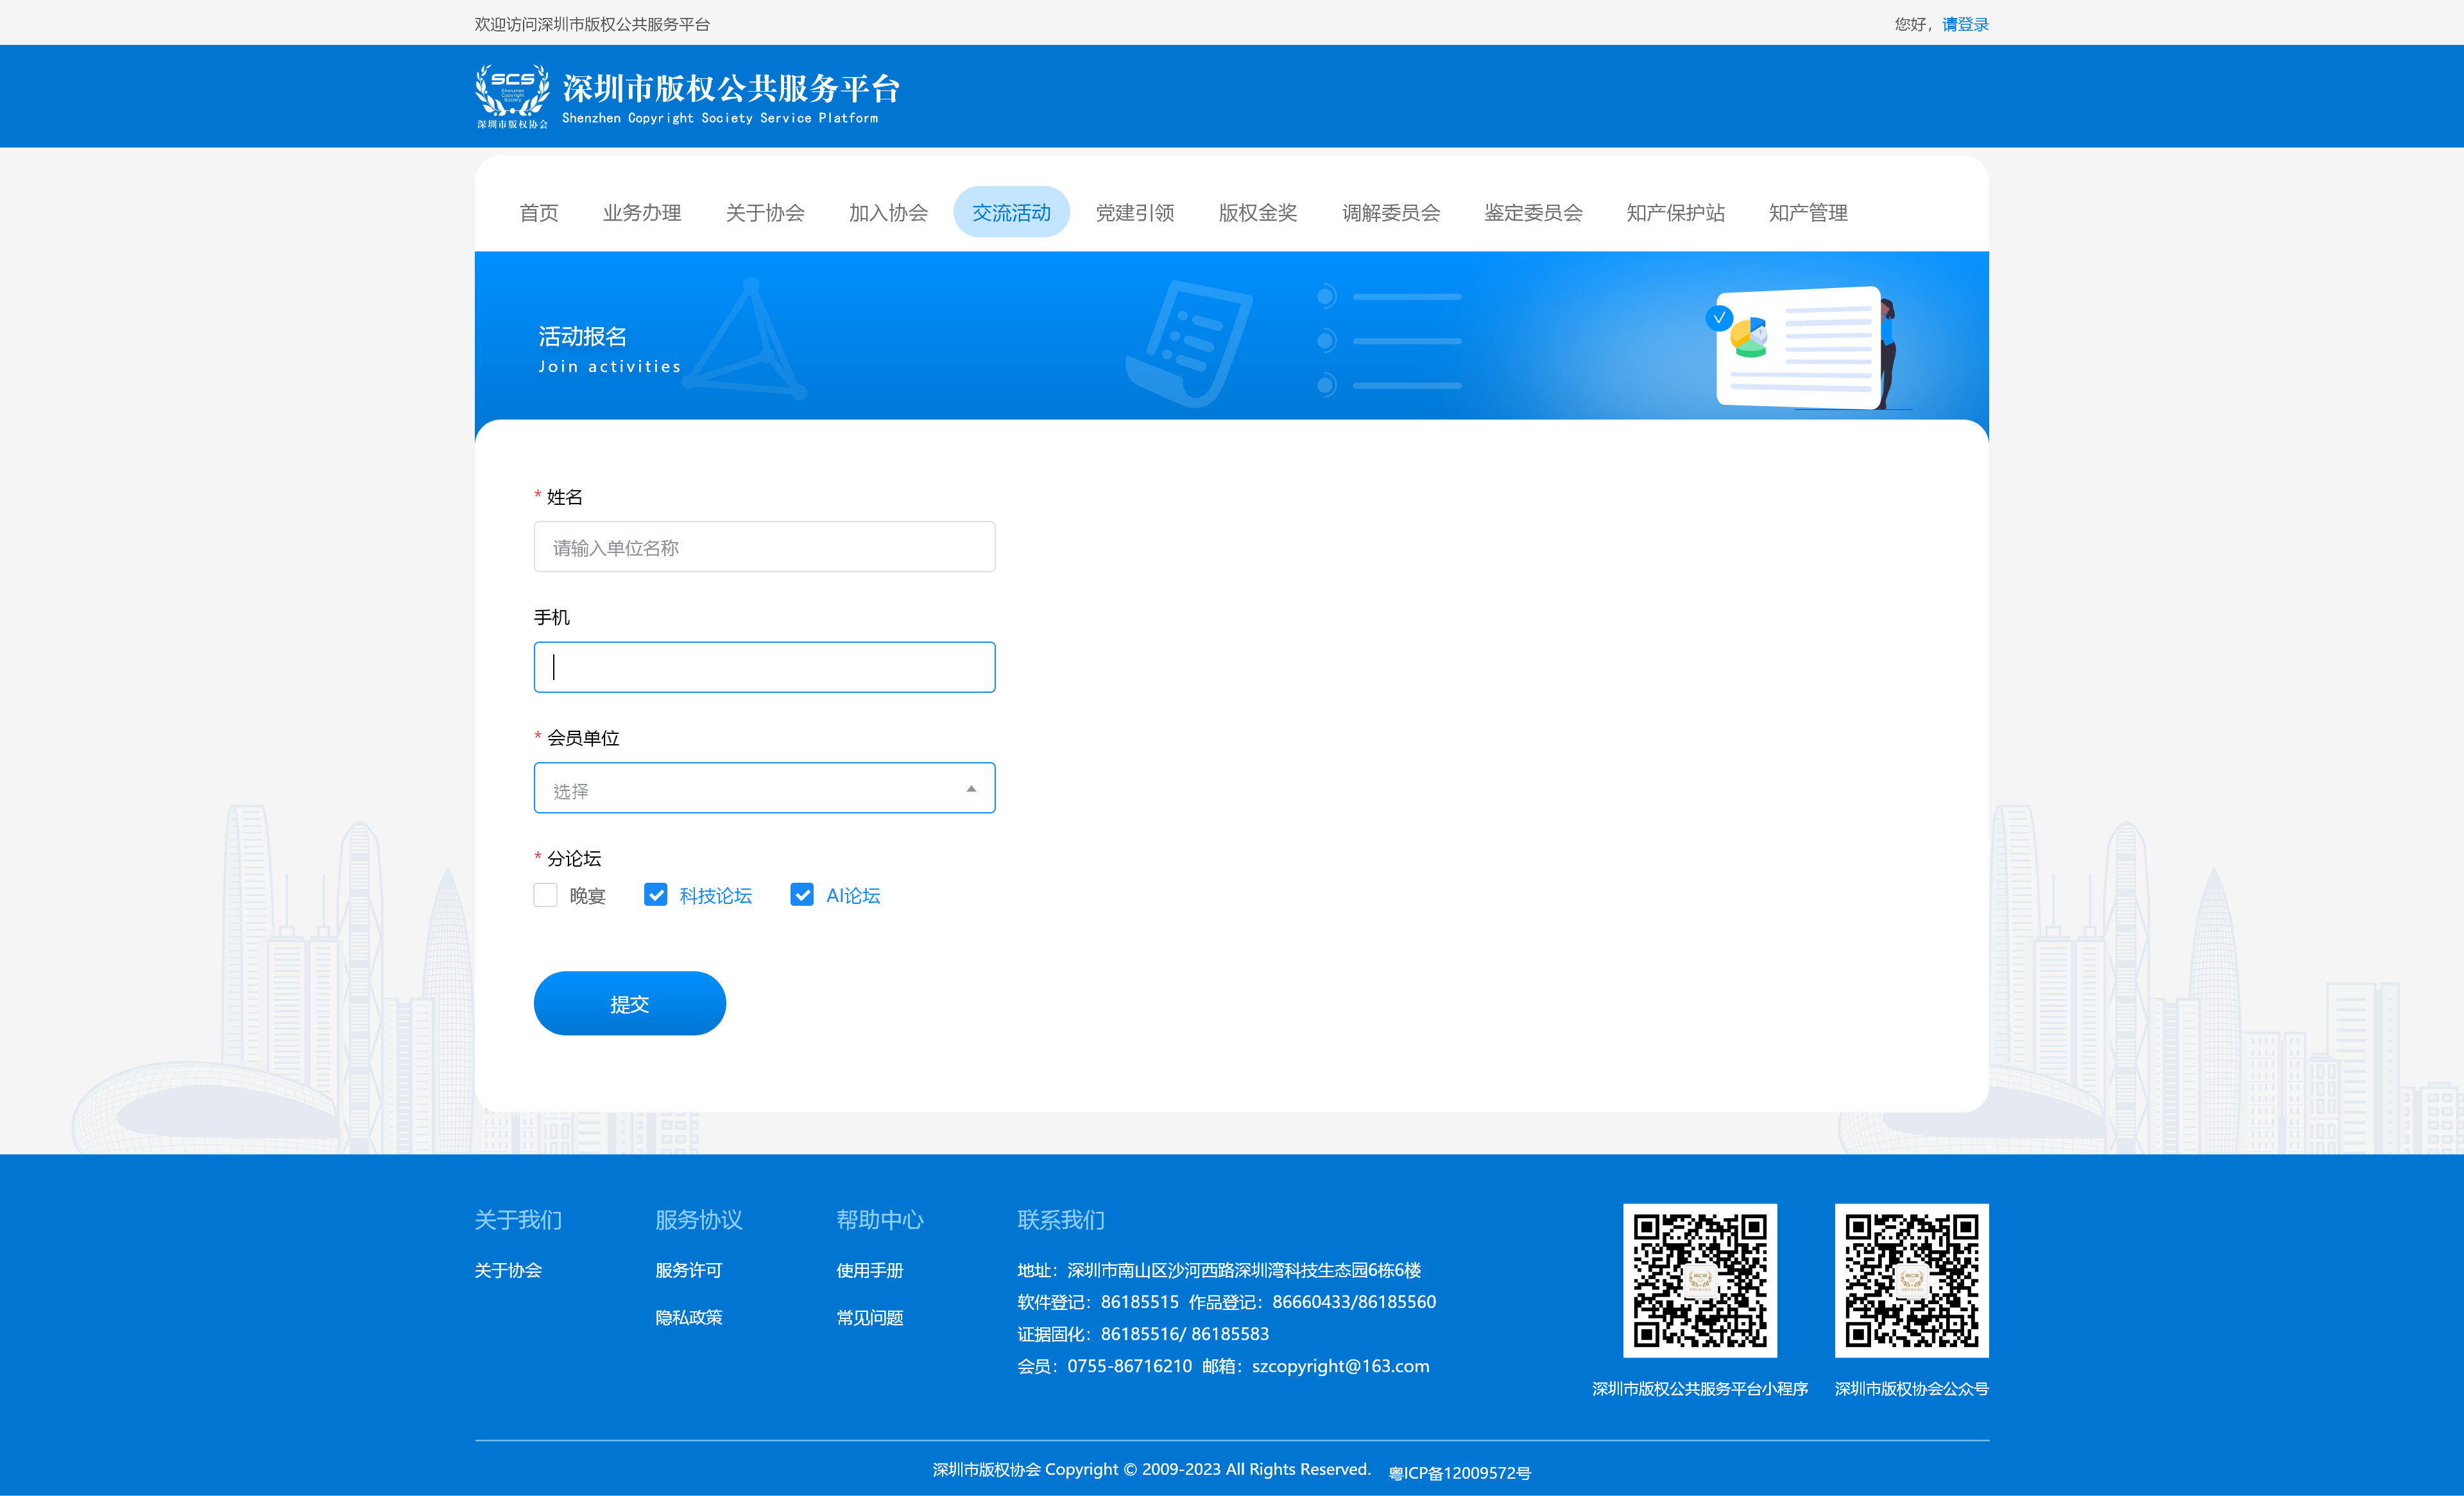Click into the 手机 phone input
Viewport: 2464px width, 1496px height.
pos(764,667)
